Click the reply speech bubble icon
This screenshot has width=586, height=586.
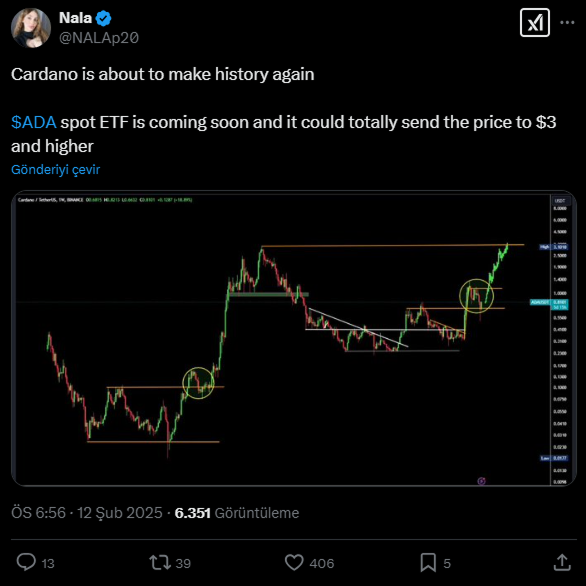[x=26, y=562]
